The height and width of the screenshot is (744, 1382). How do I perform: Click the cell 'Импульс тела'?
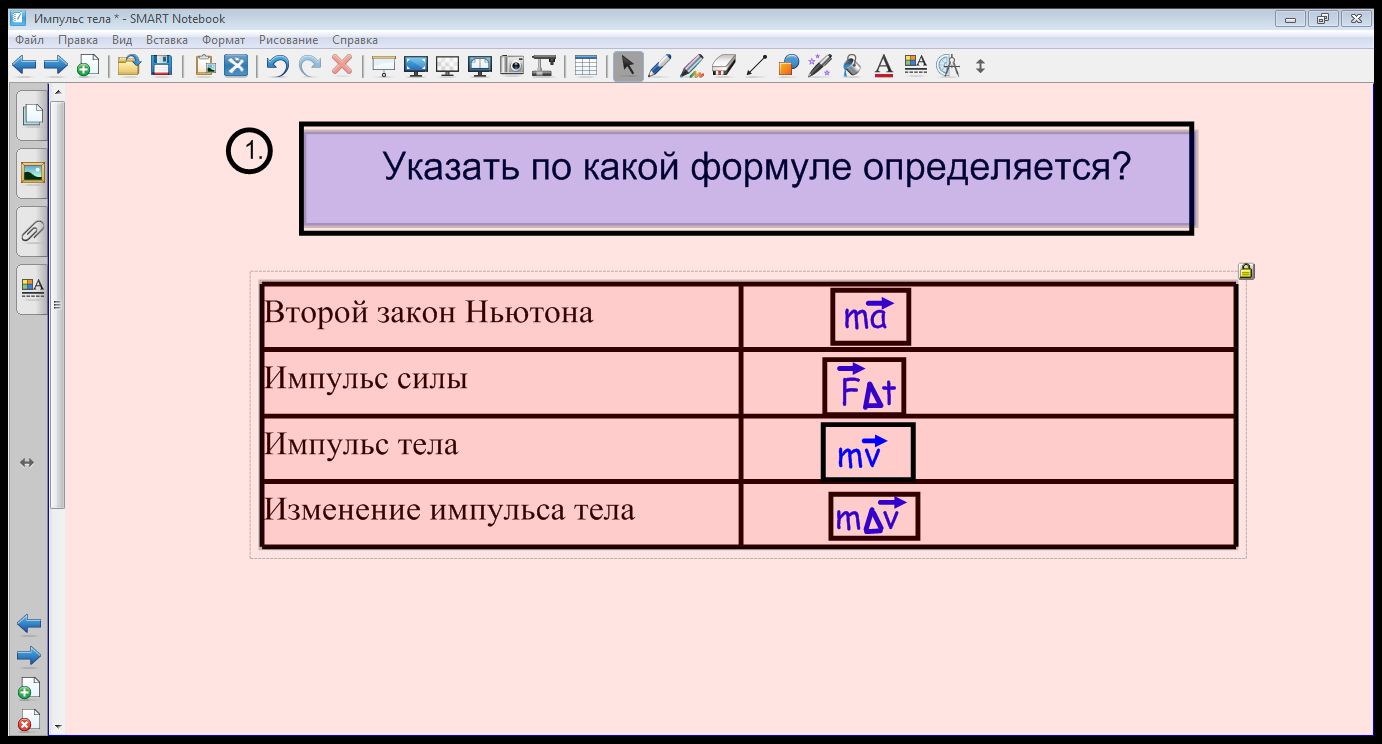coord(501,448)
